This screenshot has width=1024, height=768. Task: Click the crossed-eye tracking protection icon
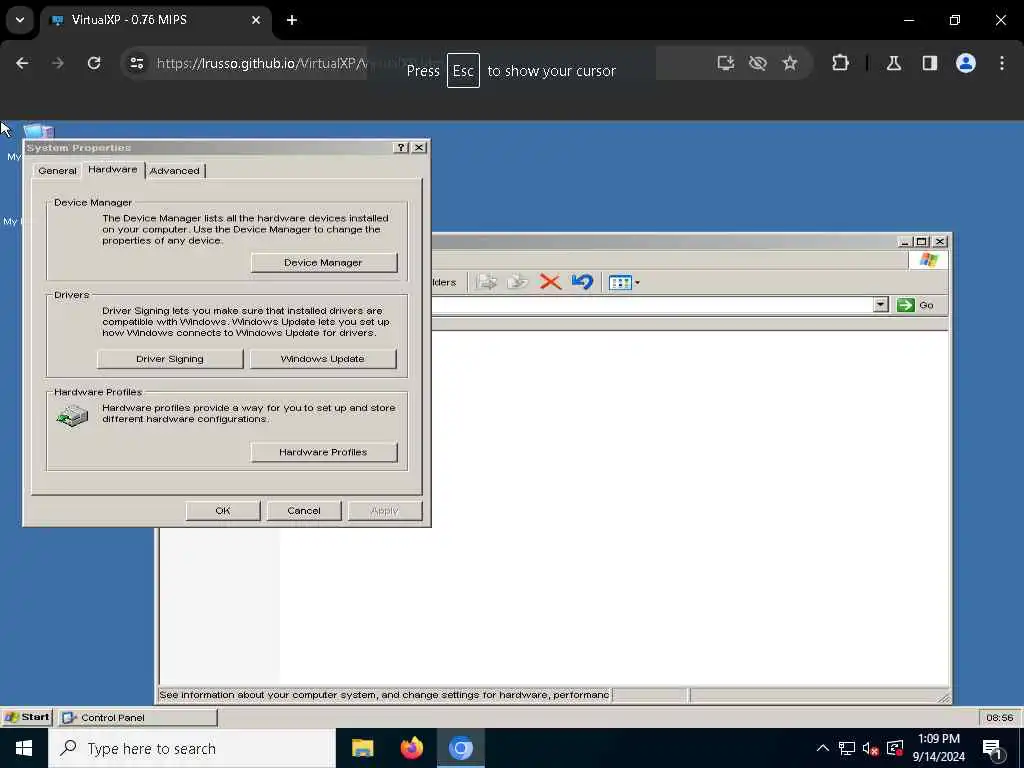point(758,63)
